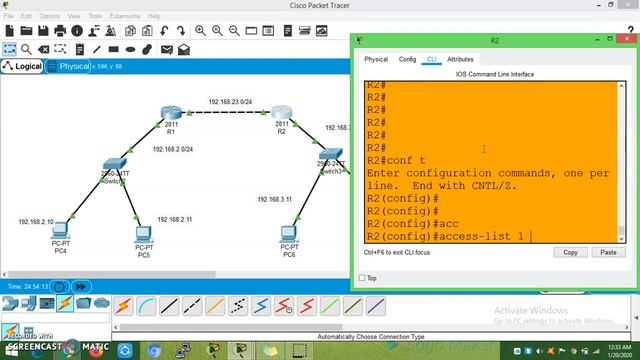Enable the Top checkbox in R2 window

pos(362,278)
